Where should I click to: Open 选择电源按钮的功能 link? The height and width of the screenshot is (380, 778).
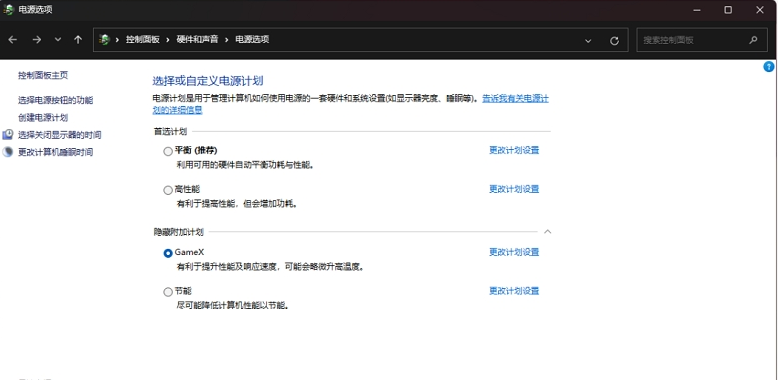(x=56, y=100)
